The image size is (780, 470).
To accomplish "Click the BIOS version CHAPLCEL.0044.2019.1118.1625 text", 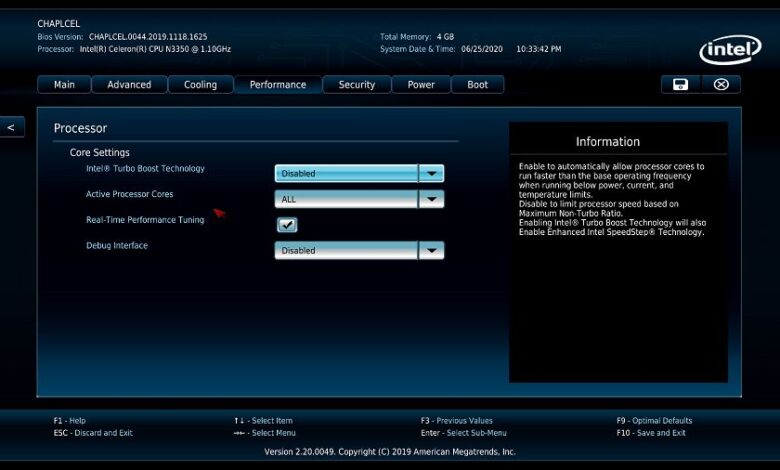I will pyautogui.click(x=148, y=37).
